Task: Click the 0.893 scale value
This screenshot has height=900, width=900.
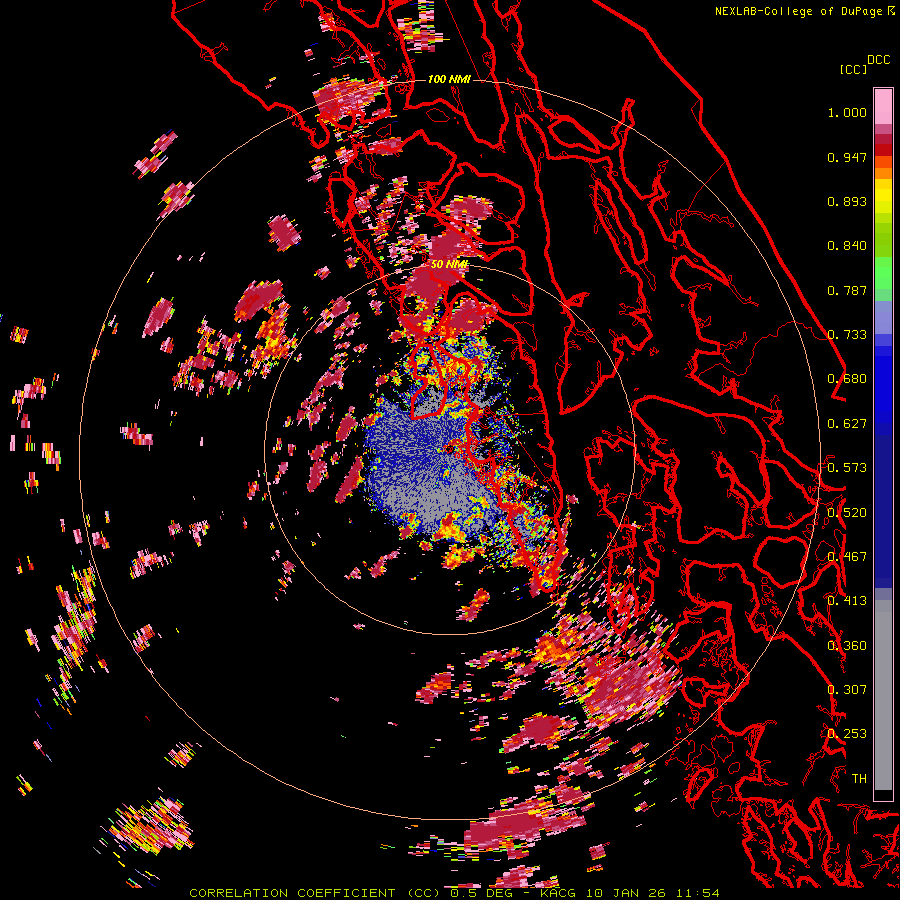Action: point(847,201)
